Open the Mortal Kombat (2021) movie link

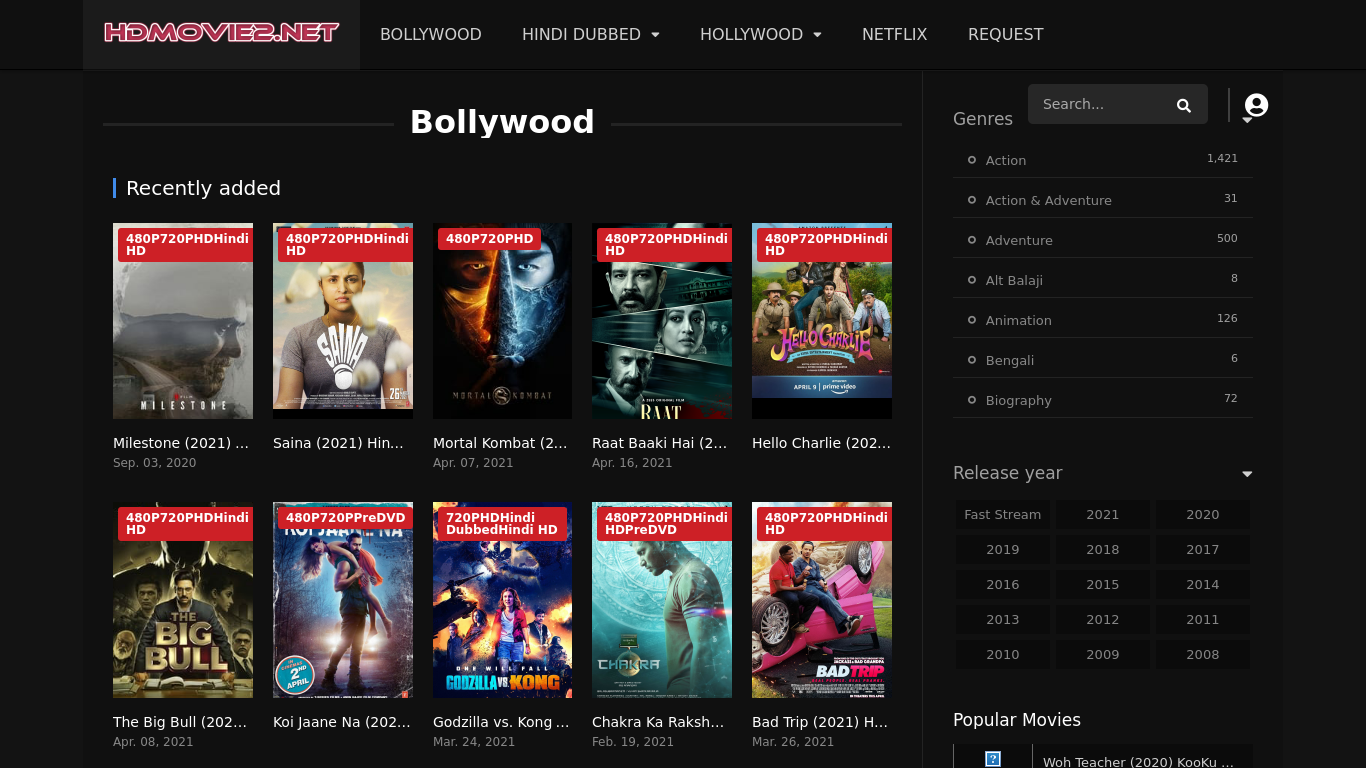pyautogui.click(x=500, y=443)
